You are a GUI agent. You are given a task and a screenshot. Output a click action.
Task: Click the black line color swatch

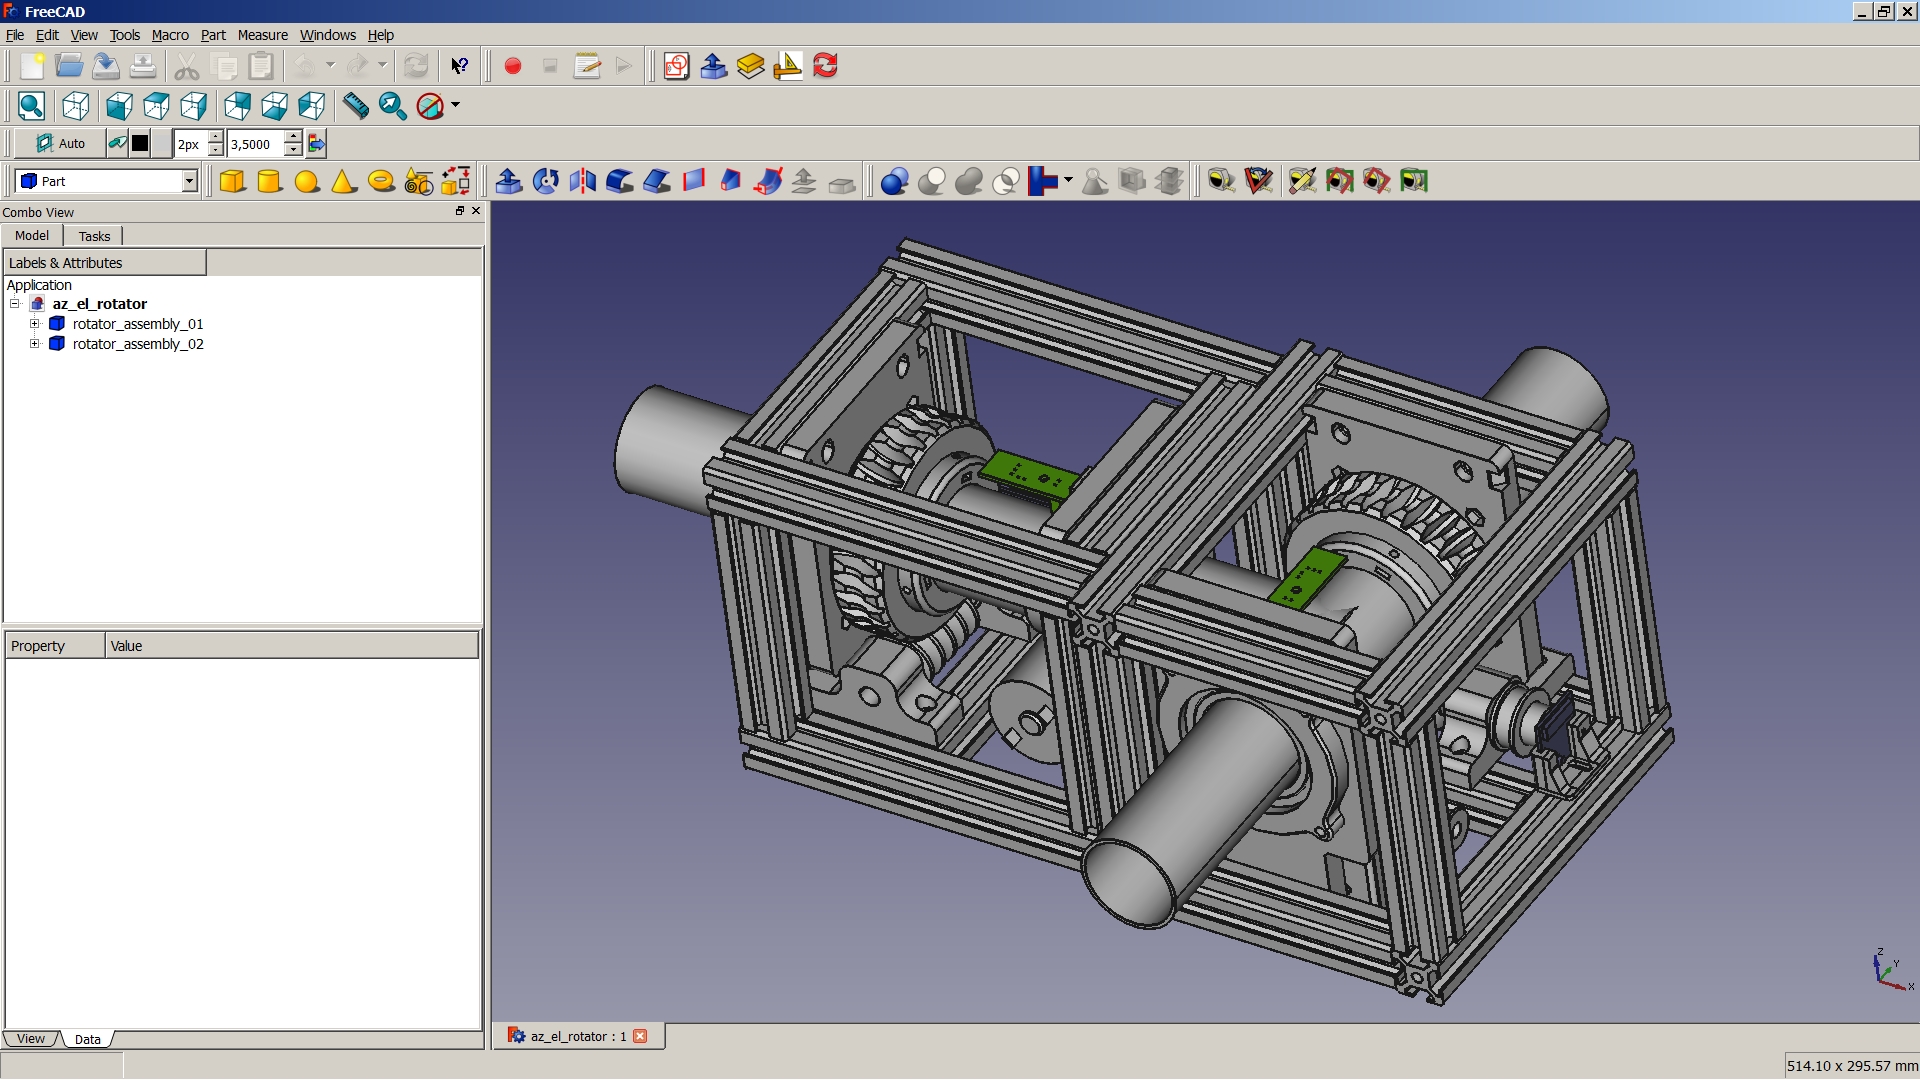click(x=140, y=143)
